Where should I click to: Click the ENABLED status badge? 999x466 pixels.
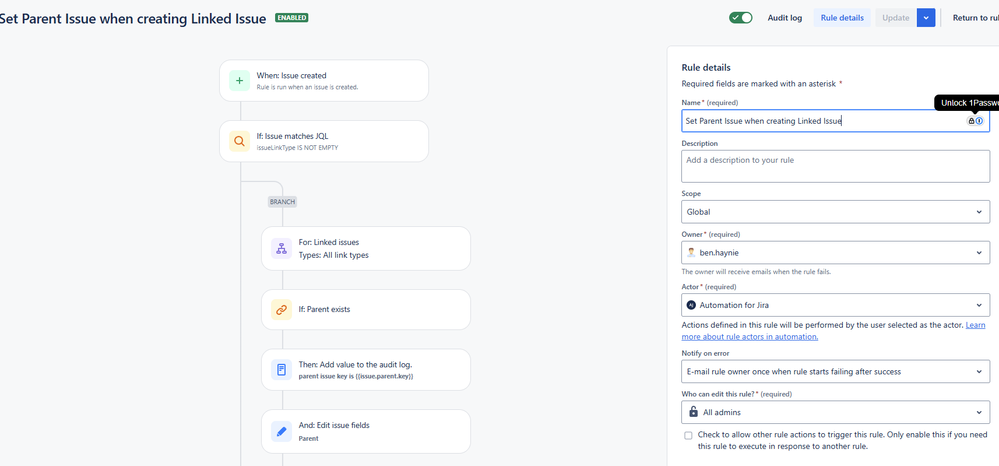tap(292, 18)
